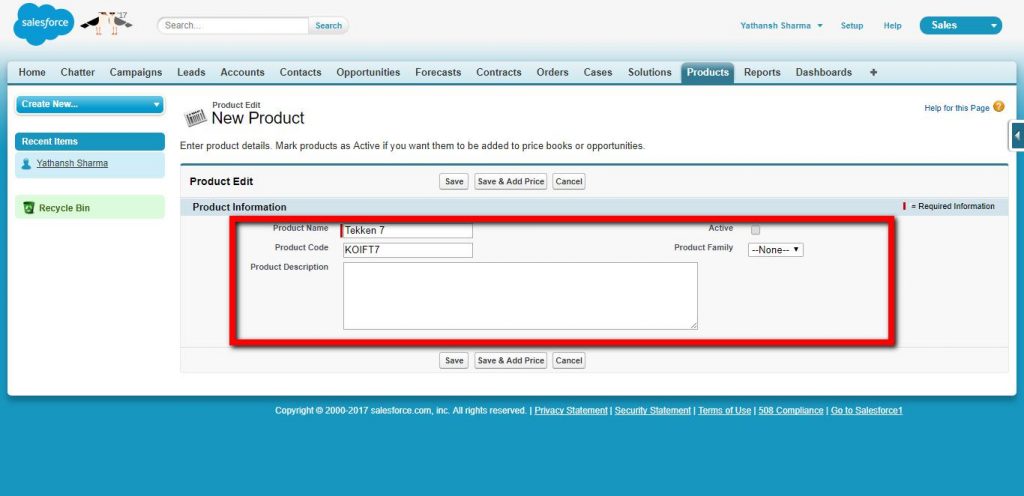Click the Search button
1024x496 pixels.
tap(328, 25)
